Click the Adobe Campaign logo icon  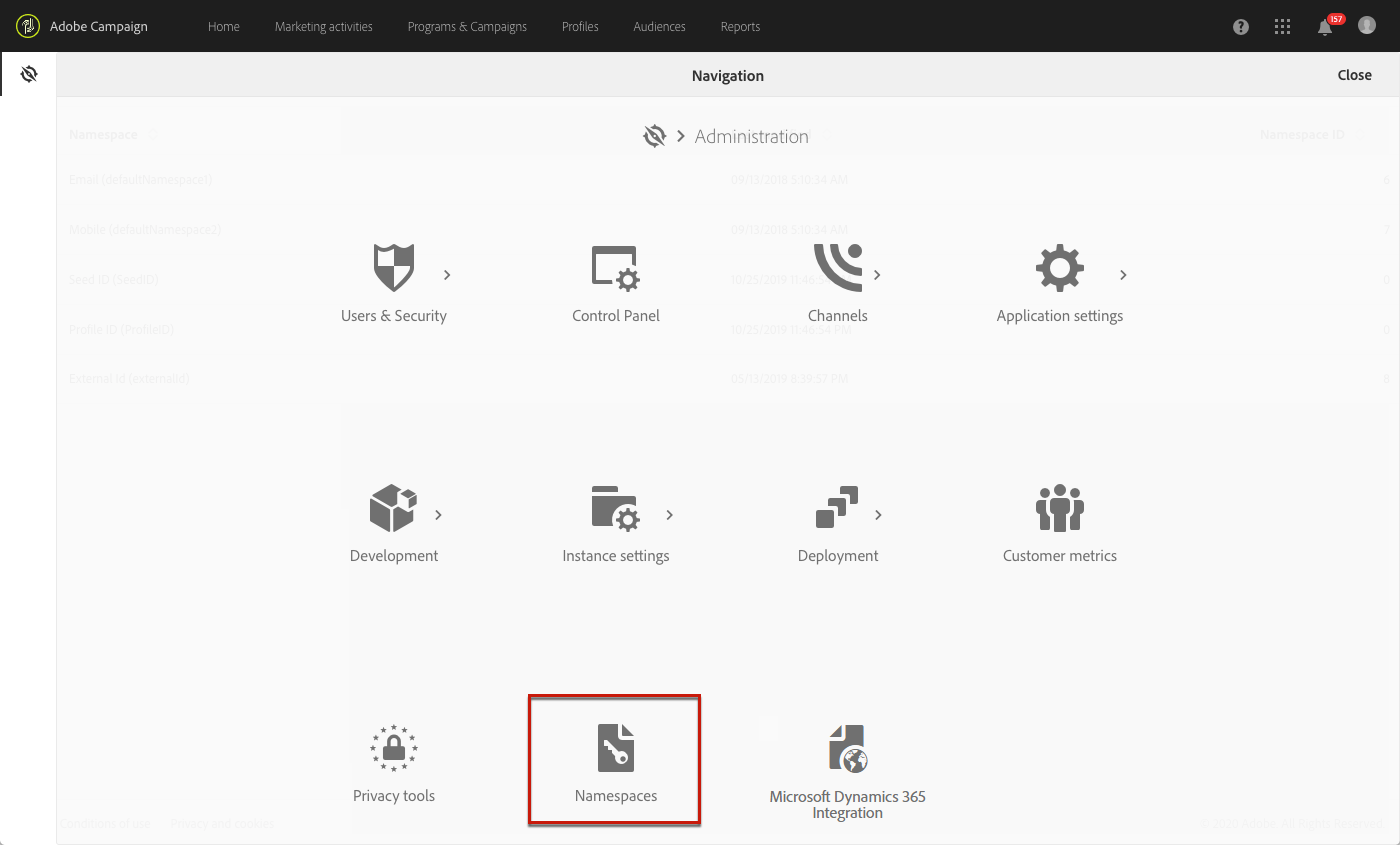[x=28, y=26]
